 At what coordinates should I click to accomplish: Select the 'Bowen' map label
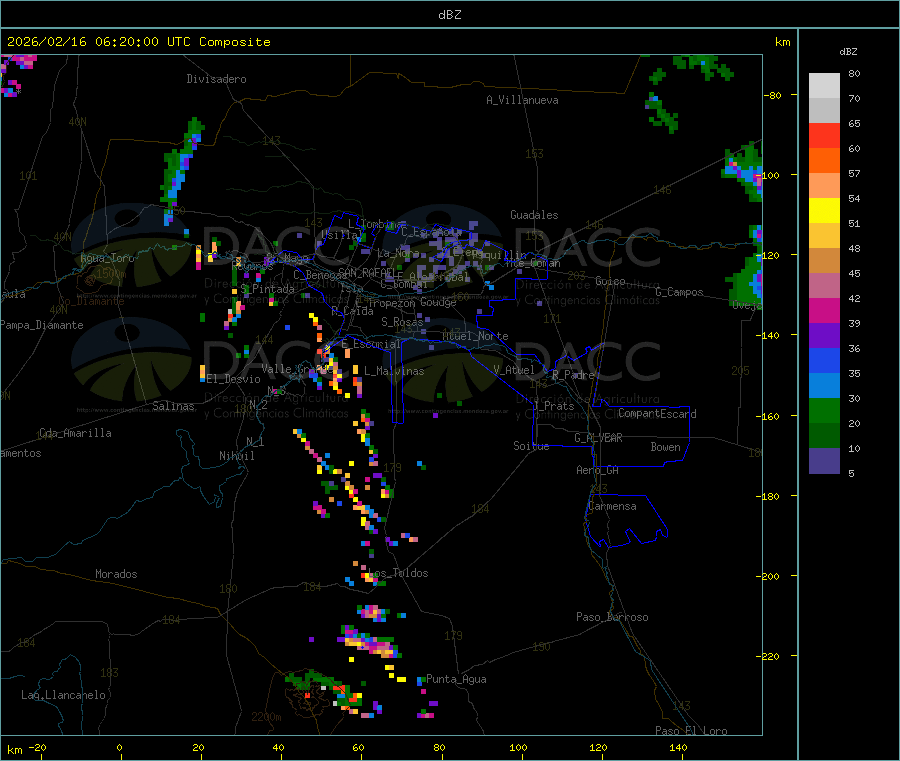point(665,447)
